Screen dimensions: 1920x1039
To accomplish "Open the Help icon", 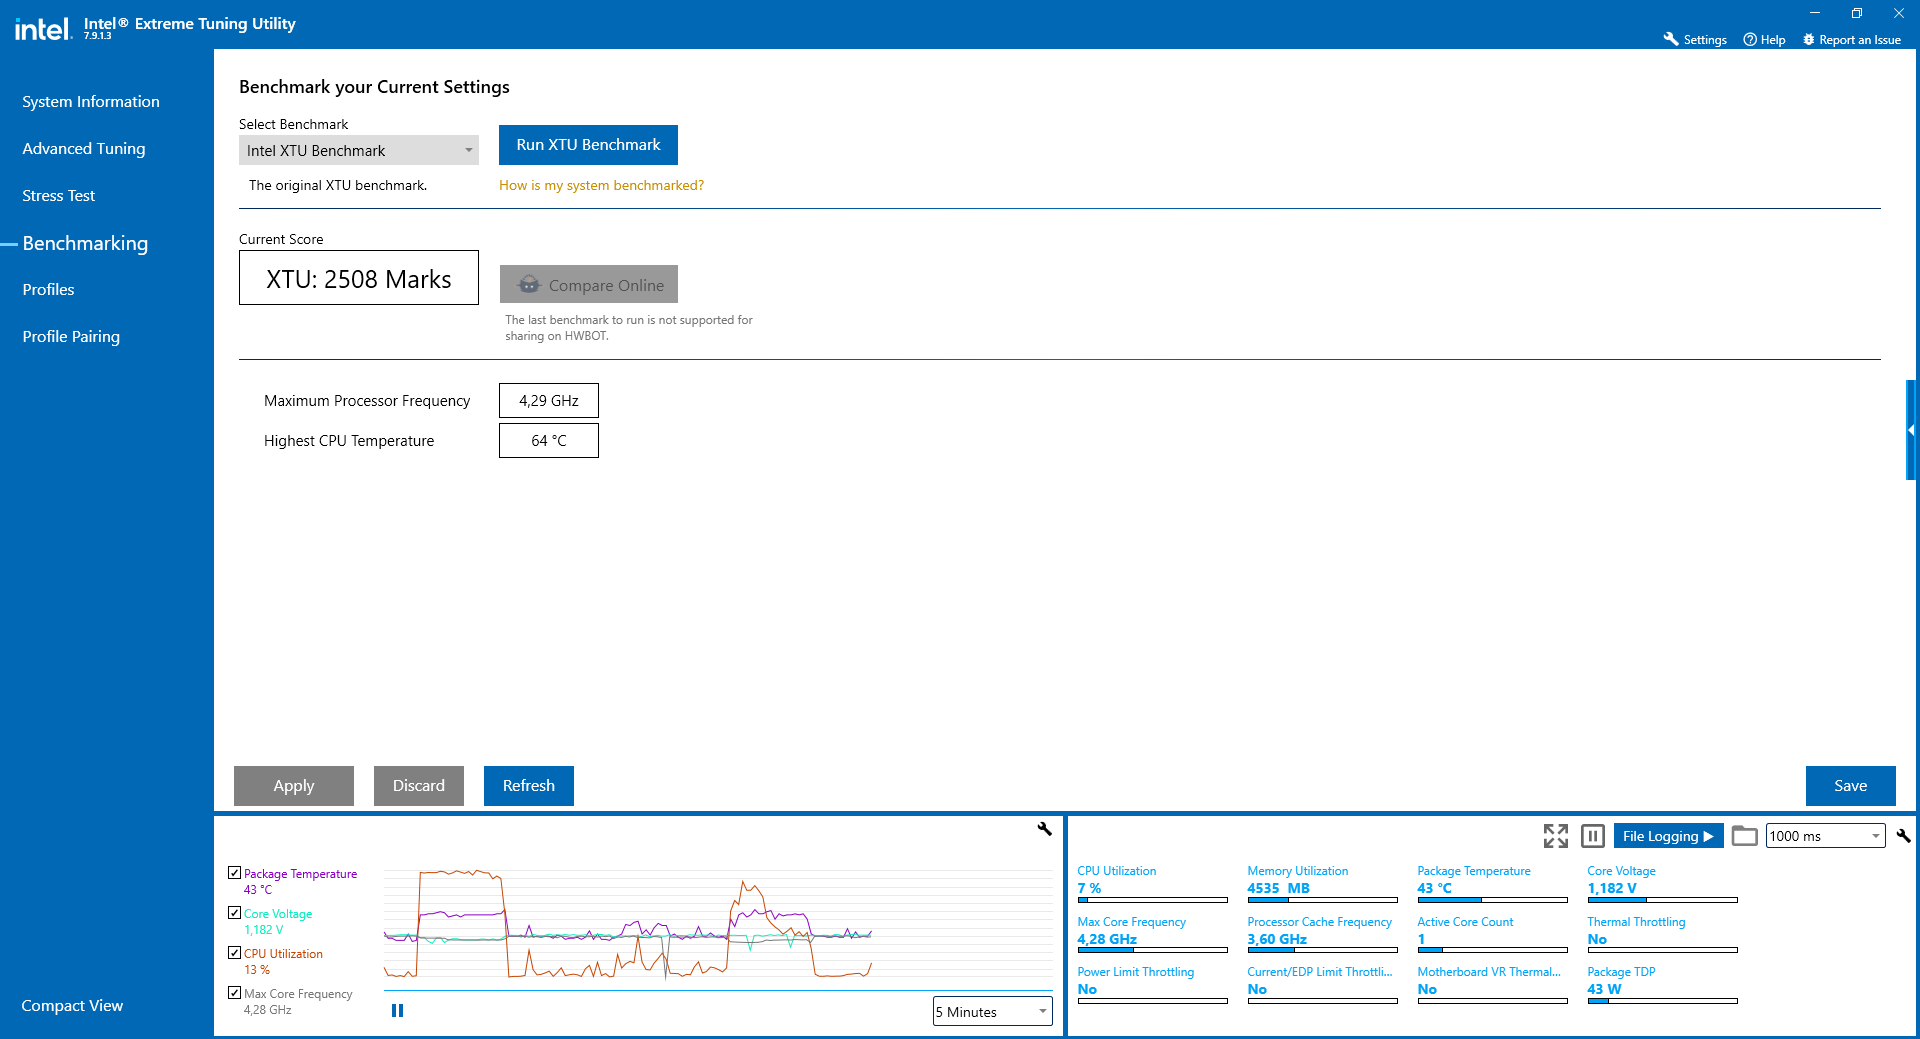I will (1750, 40).
